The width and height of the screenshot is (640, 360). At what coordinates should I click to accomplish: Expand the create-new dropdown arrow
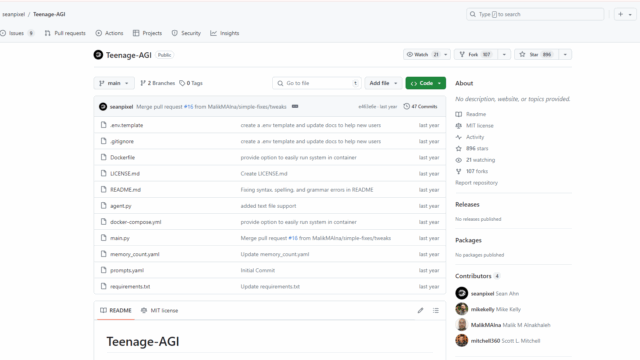pos(630,14)
